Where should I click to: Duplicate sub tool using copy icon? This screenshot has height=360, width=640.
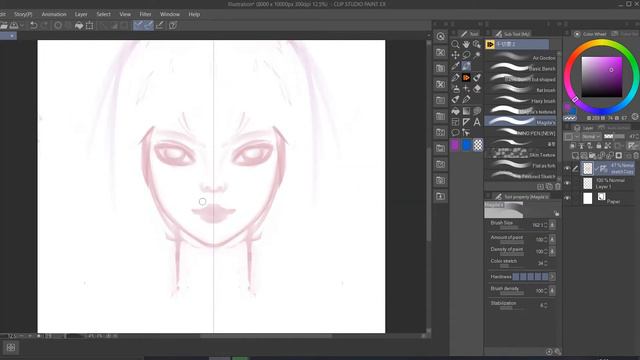click(549, 187)
